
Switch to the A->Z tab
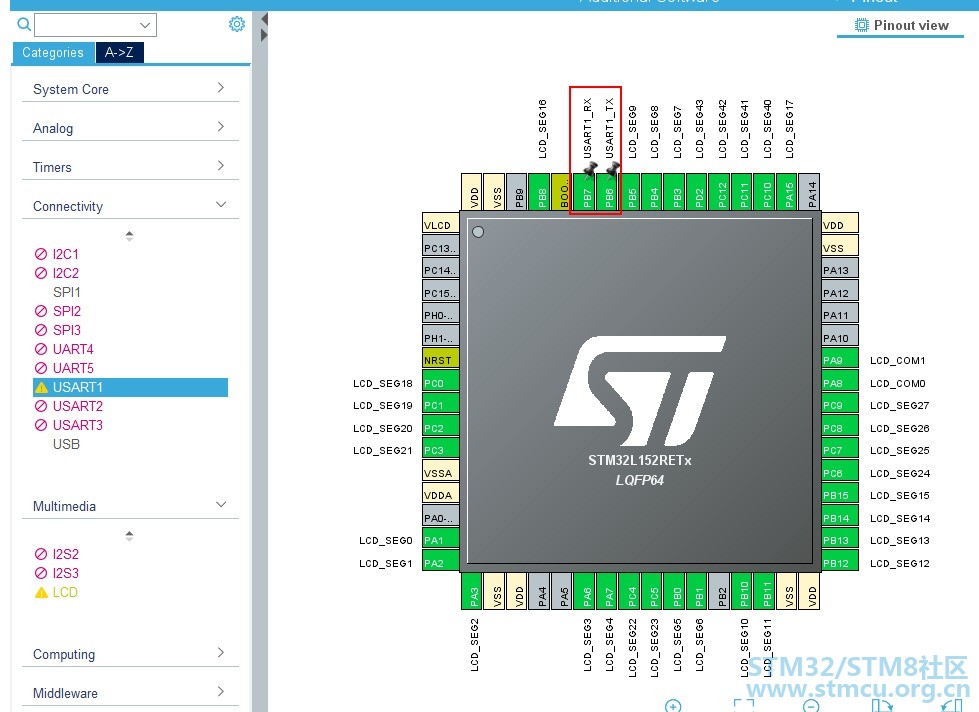click(x=119, y=52)
